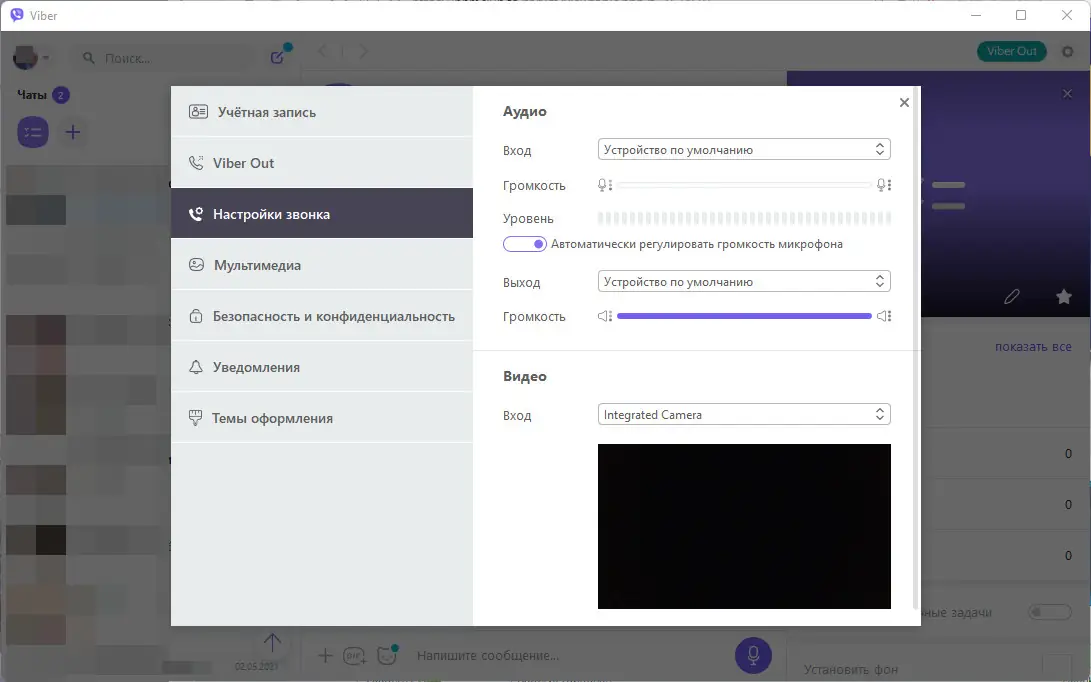Click the loud speaker icon beside output volume
The height and width of the screenshot is (682, 1091).
click(884, 316)
